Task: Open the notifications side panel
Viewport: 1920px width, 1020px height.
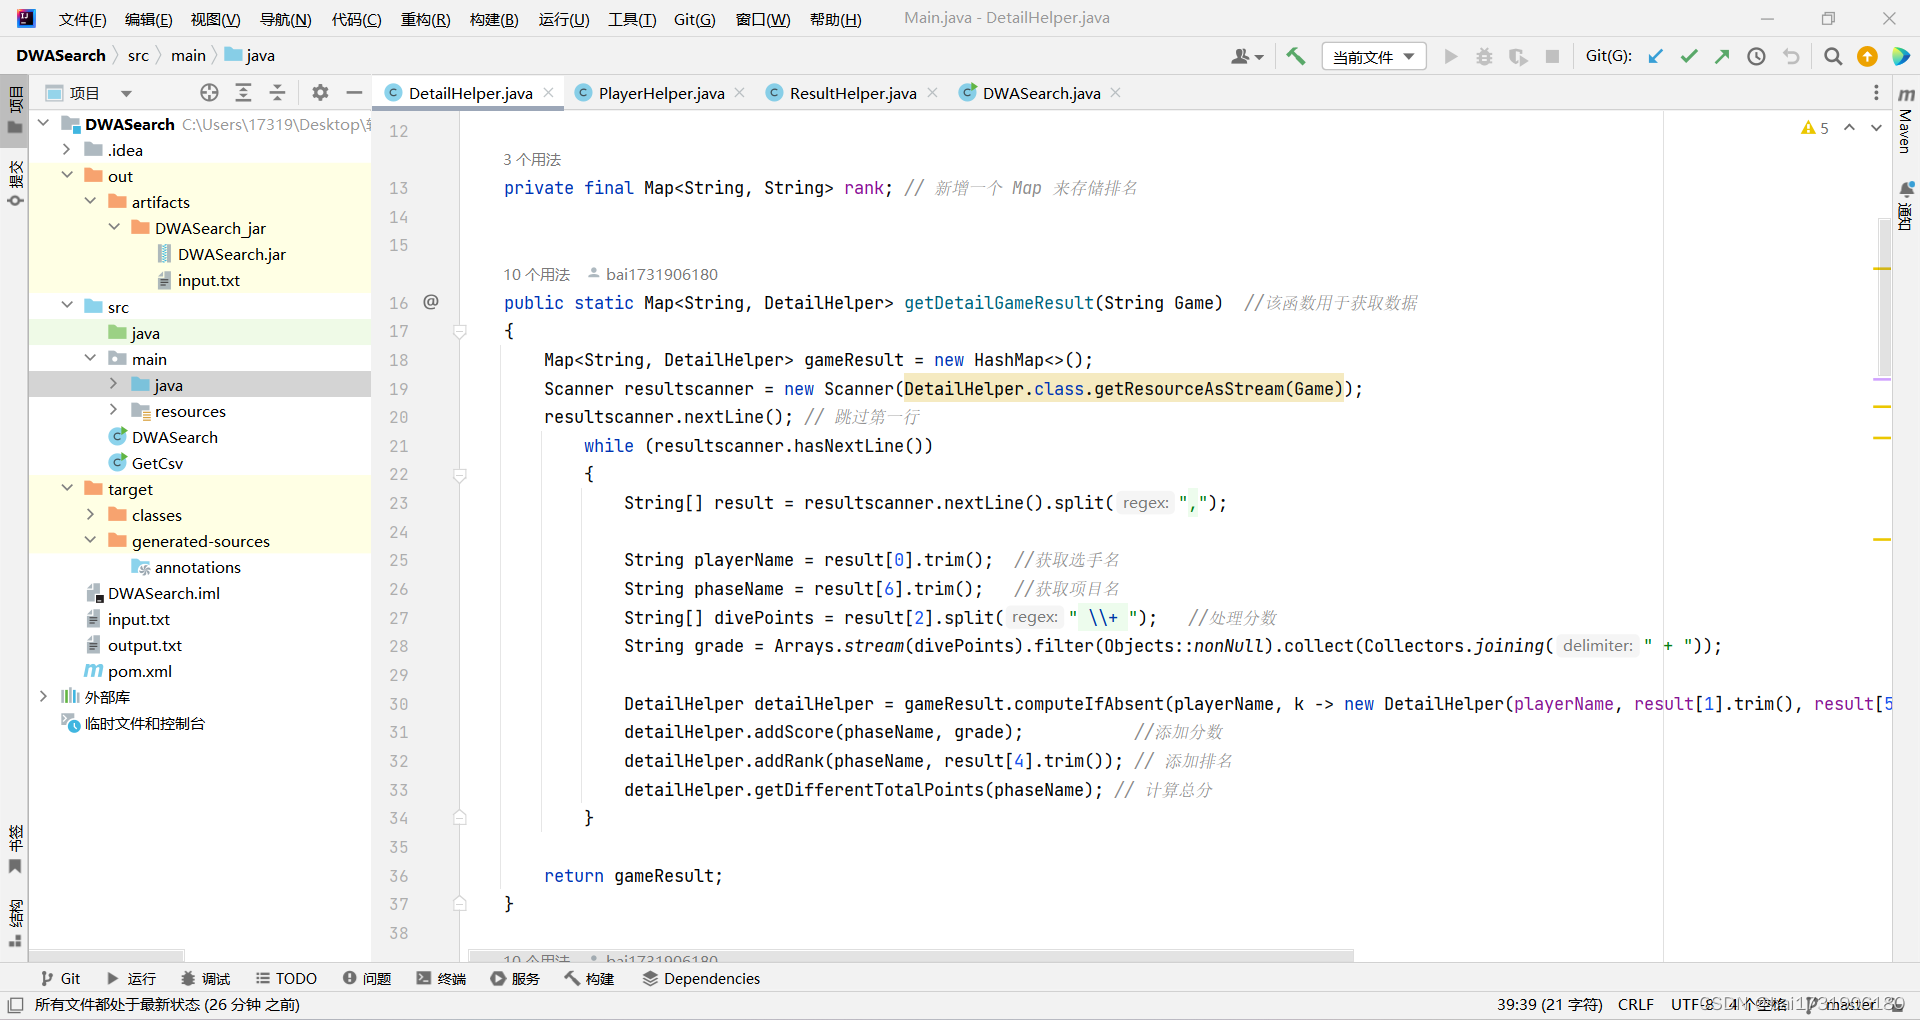Action: click(x=1906, y=205)
